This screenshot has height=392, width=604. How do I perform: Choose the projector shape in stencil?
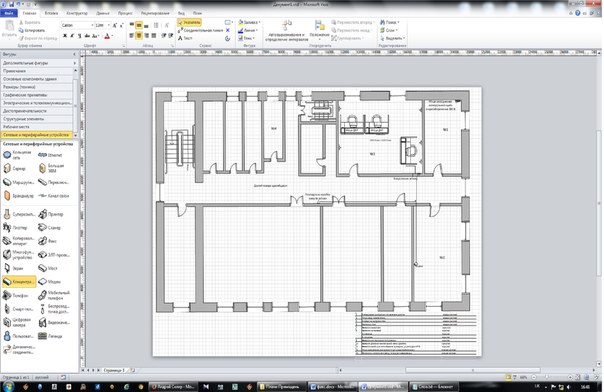[x=54, y=255]
